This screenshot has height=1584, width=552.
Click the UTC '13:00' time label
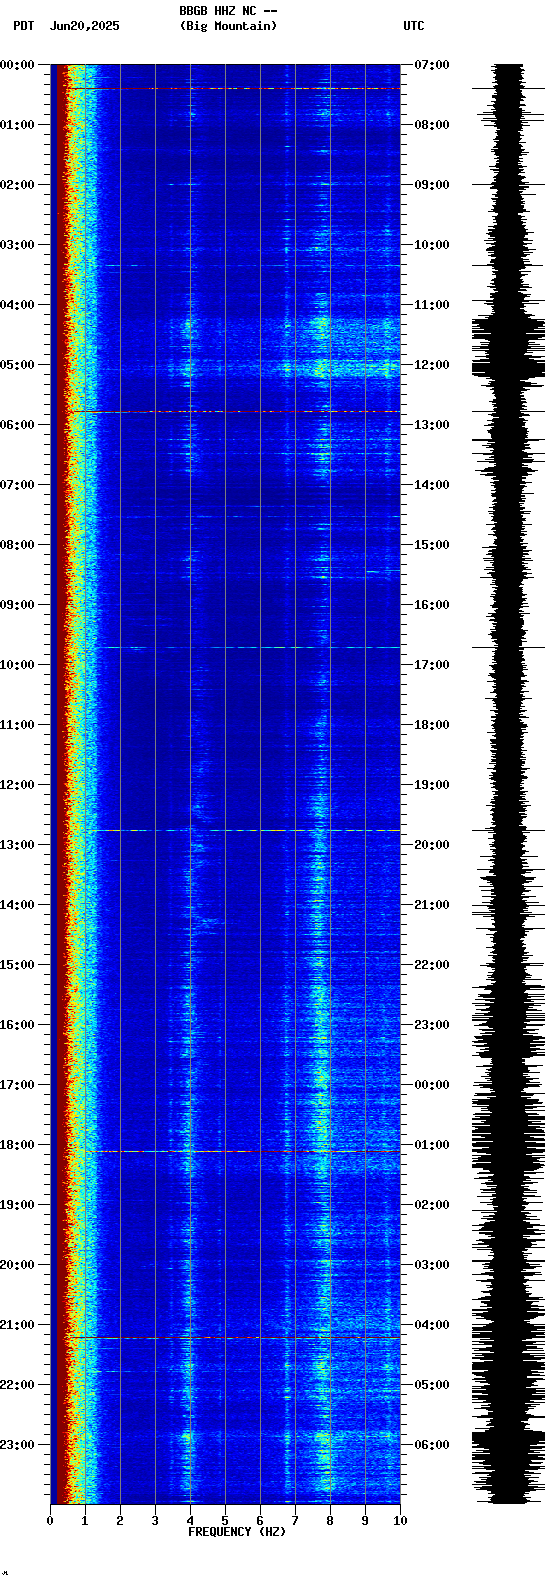(432, 425)
